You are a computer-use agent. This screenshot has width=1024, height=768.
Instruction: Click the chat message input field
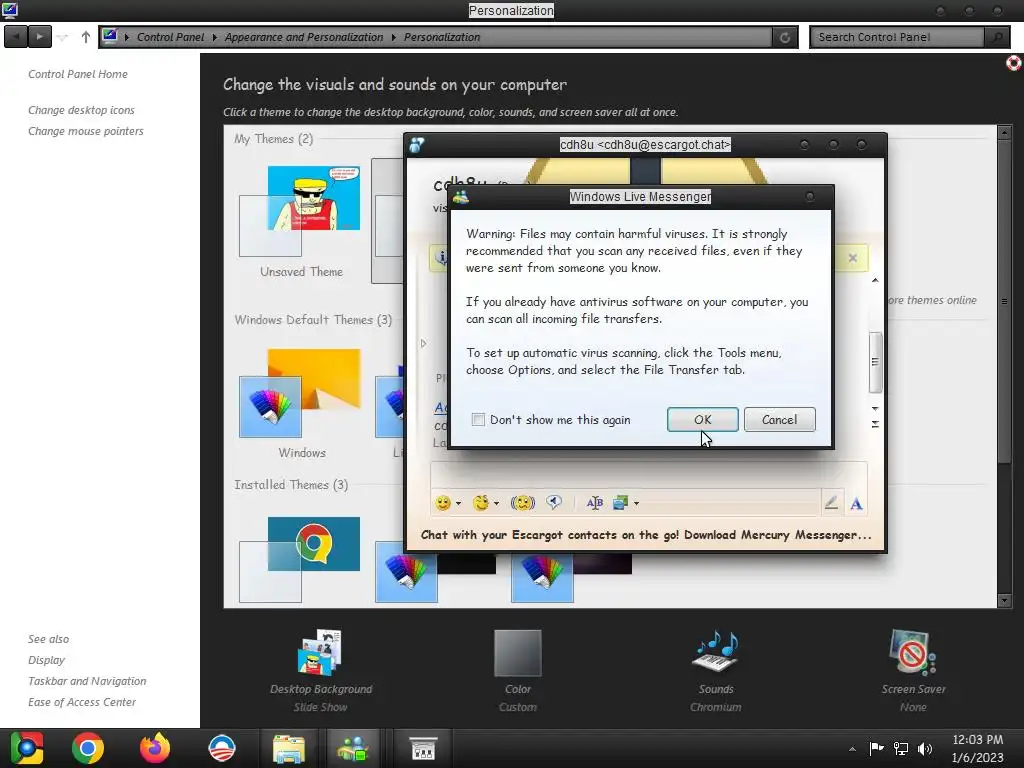click(x=648, y=475)
